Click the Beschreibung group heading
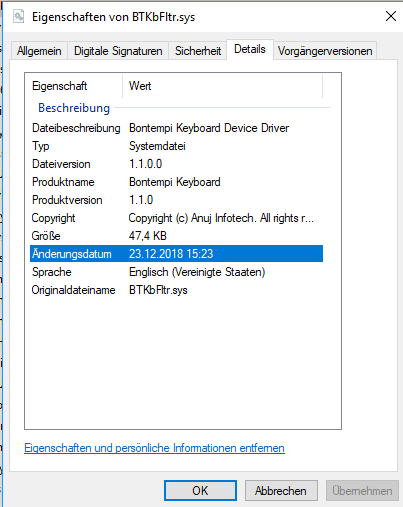Screen dimensions: 403x507 pos(74,108)
